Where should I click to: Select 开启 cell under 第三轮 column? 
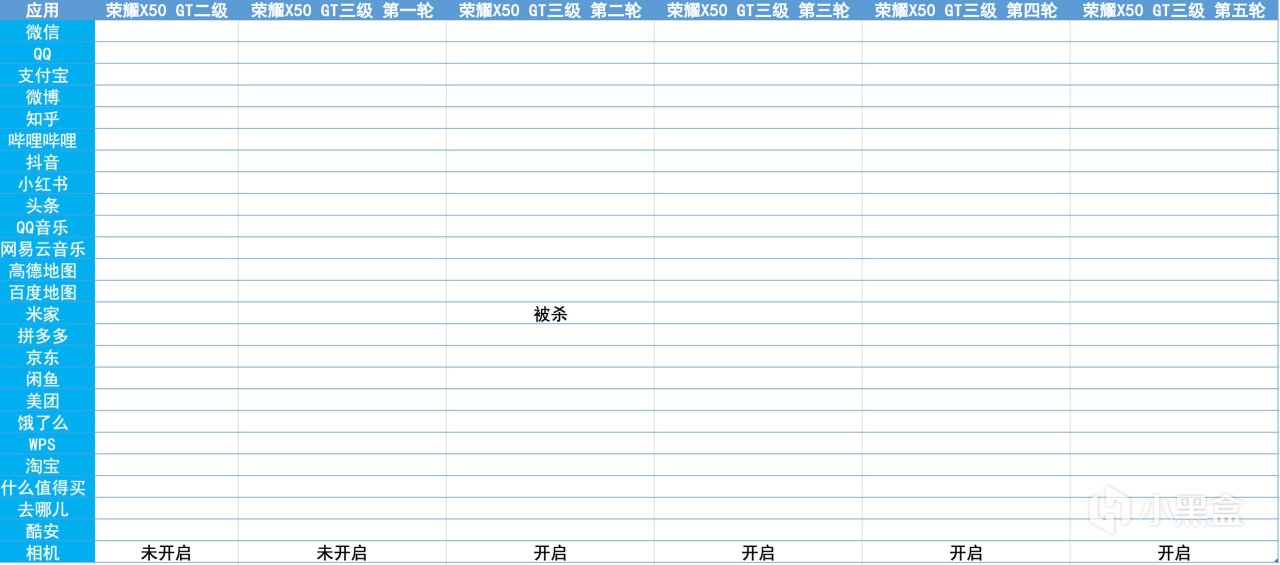(758, 553)
